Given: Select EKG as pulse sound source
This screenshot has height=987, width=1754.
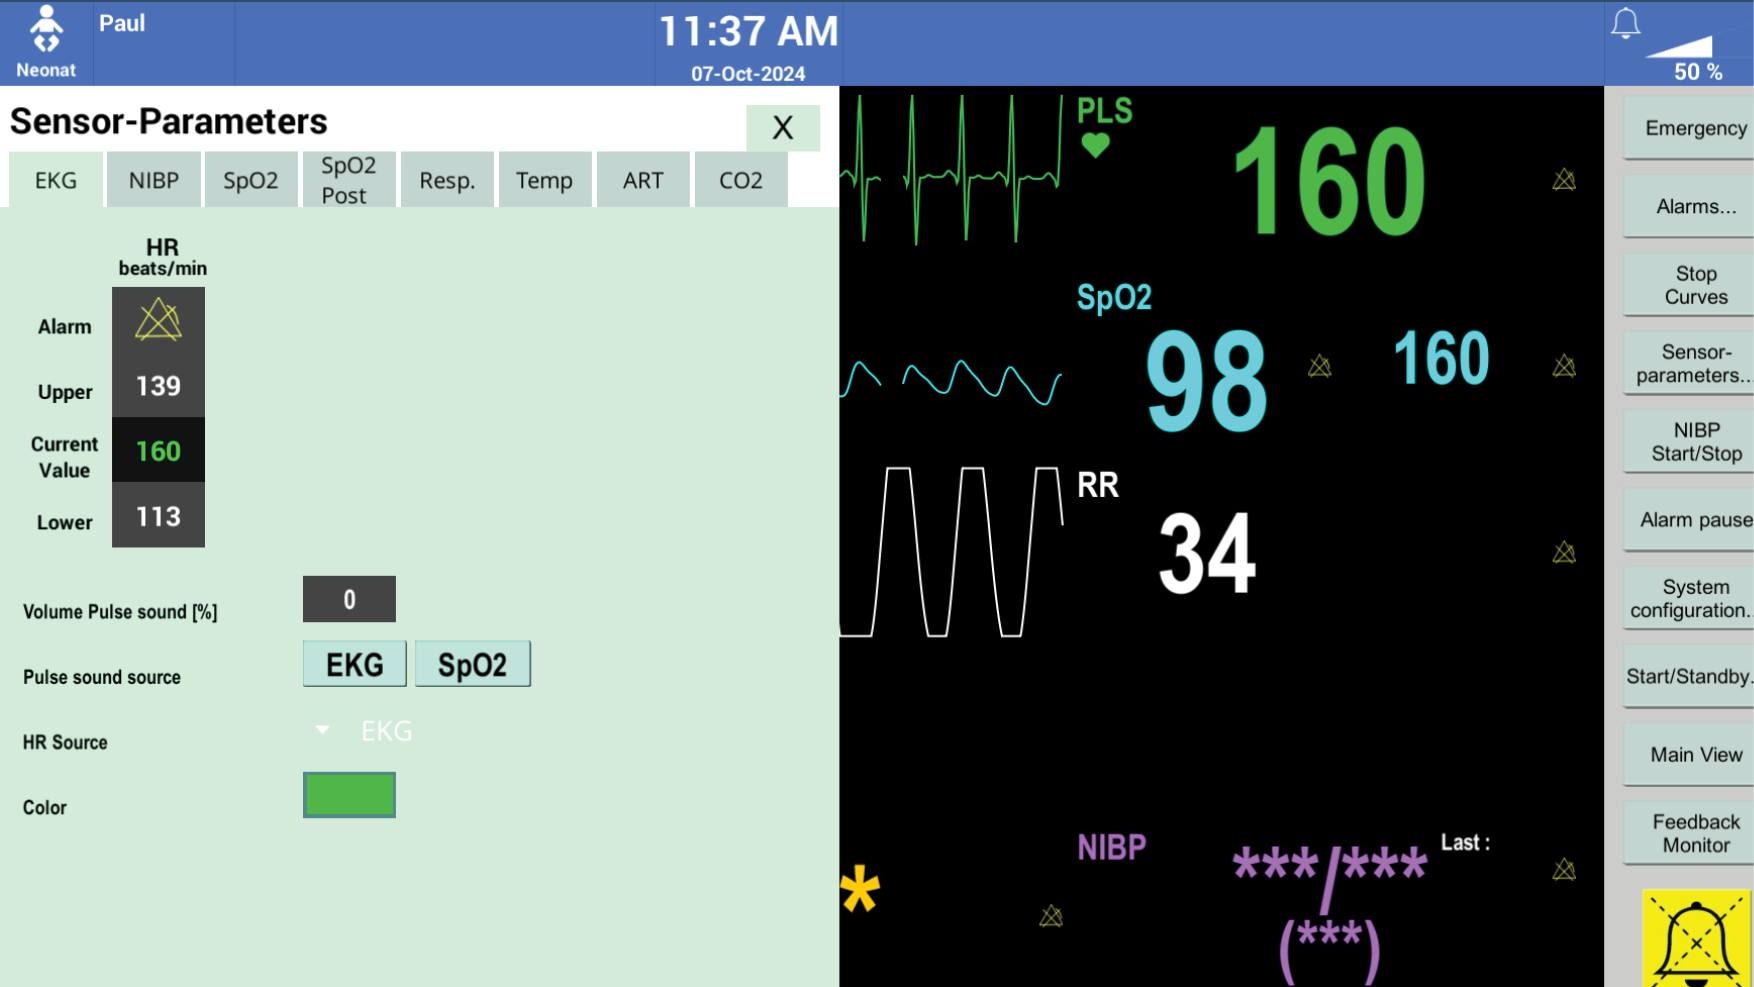Looking at the screenshot, I should click(x=354, y=663).
